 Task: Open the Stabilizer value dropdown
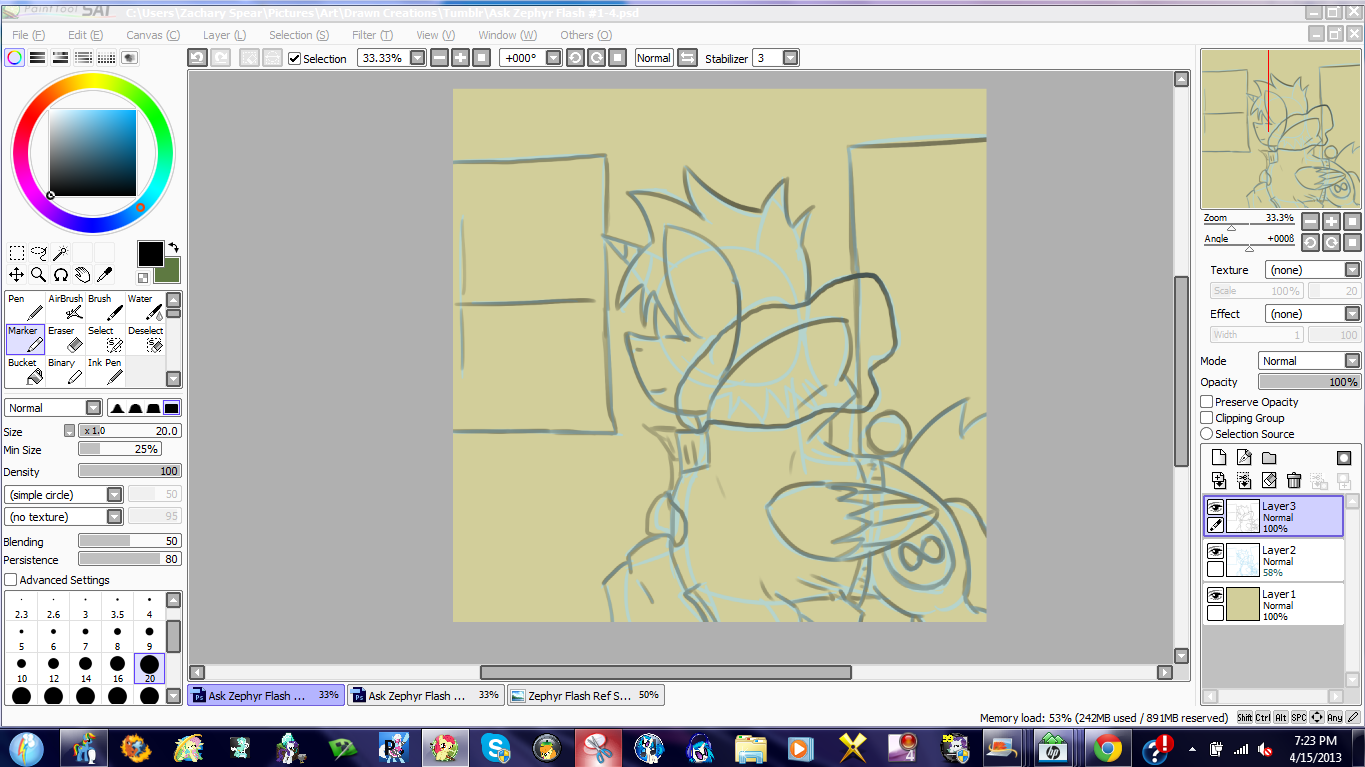coord(791,58)
